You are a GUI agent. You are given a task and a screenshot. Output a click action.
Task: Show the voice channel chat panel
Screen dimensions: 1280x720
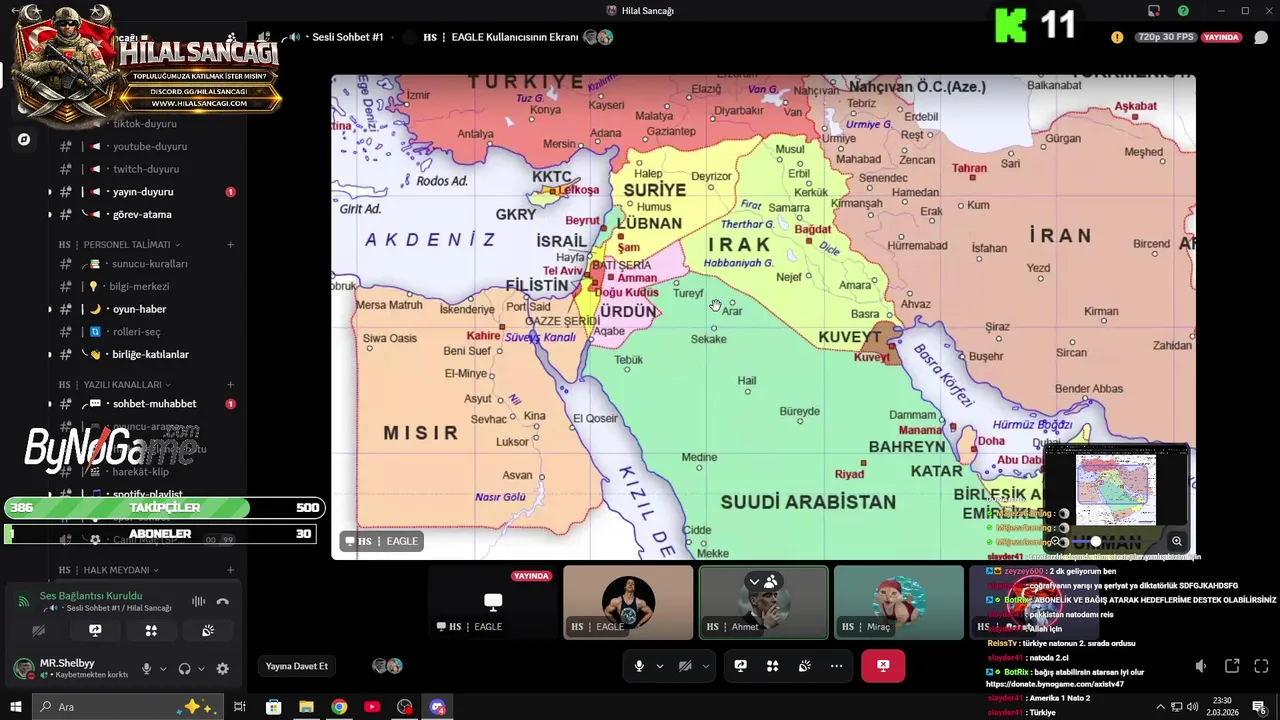[1261, 38]
